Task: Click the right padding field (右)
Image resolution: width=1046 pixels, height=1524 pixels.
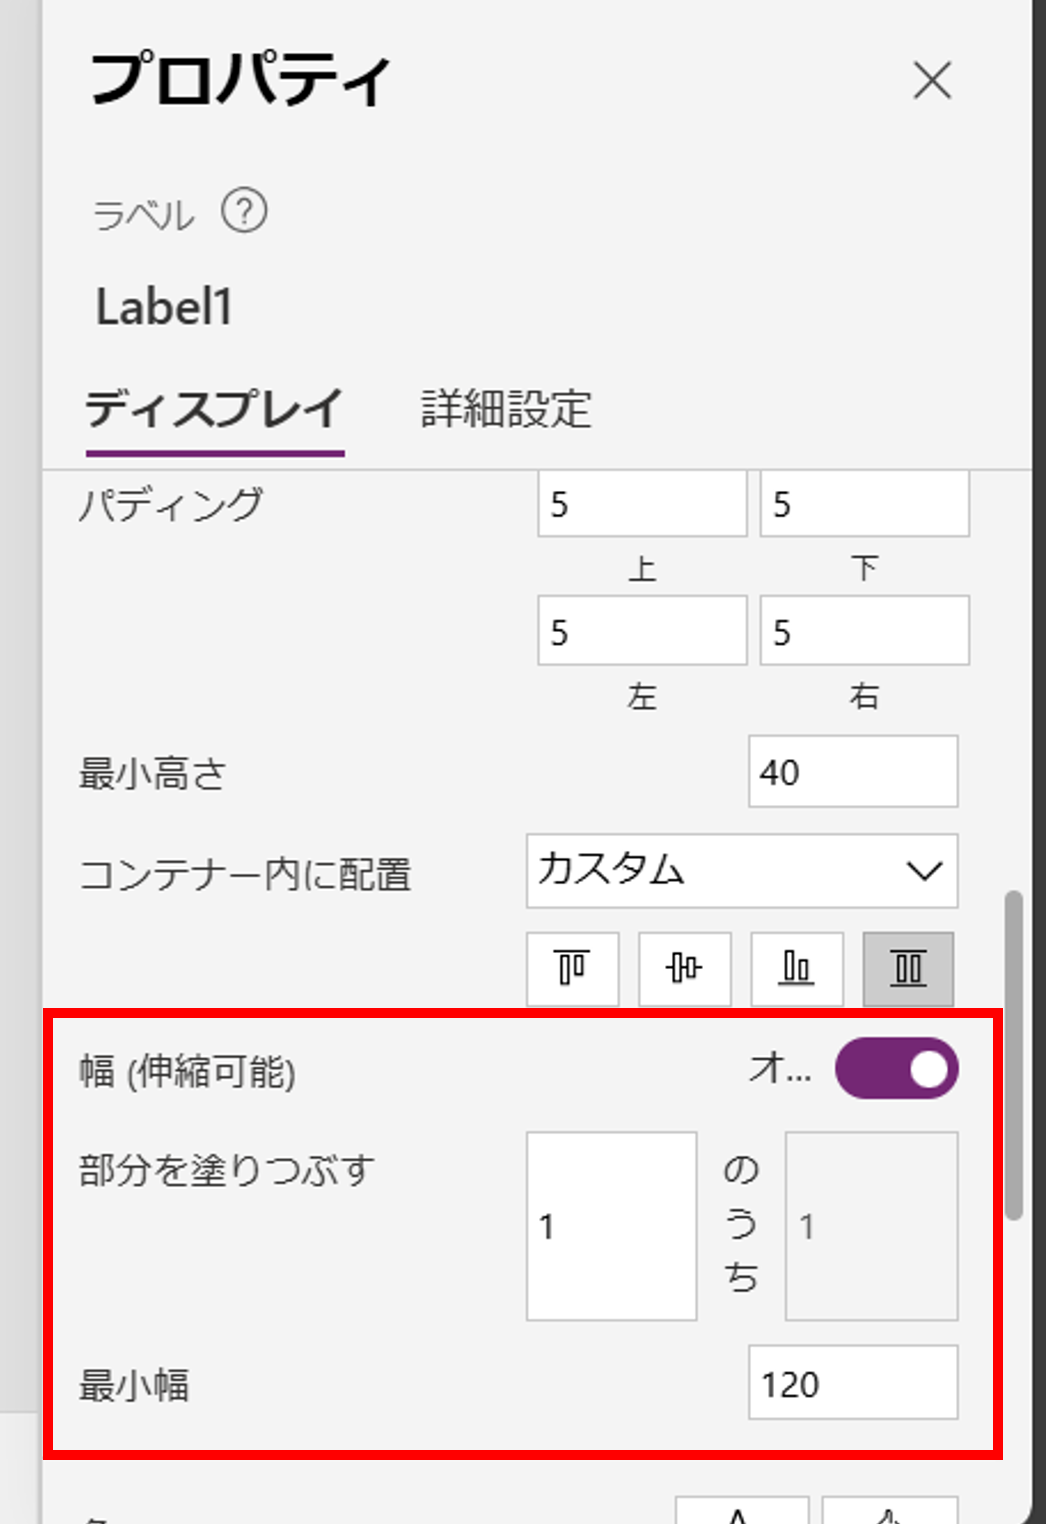Action: (x=865, y=631)
